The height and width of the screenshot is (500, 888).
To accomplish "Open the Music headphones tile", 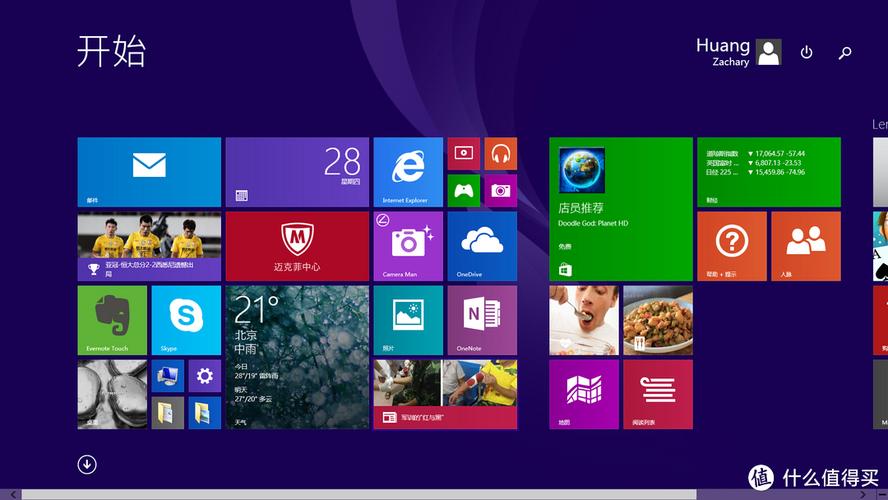I will (x=501, y=153).
